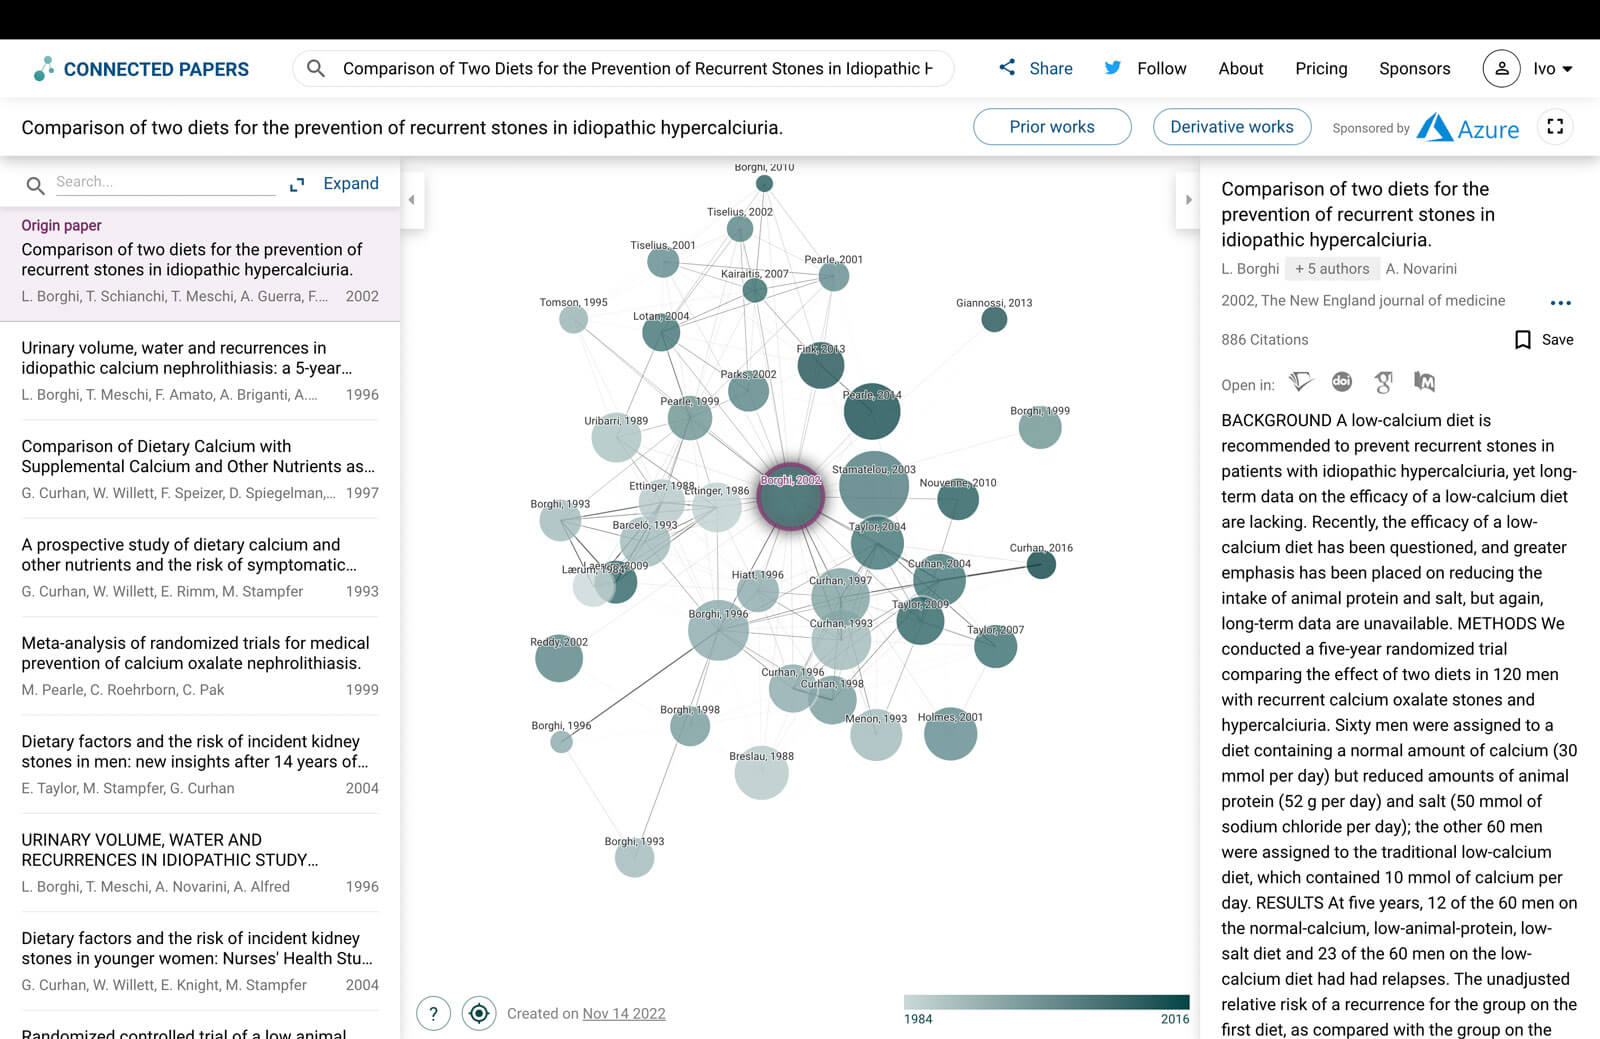The image size is (1600, 1039).
Task: Open paper in Semantic Scholar
Action: 1300,382
